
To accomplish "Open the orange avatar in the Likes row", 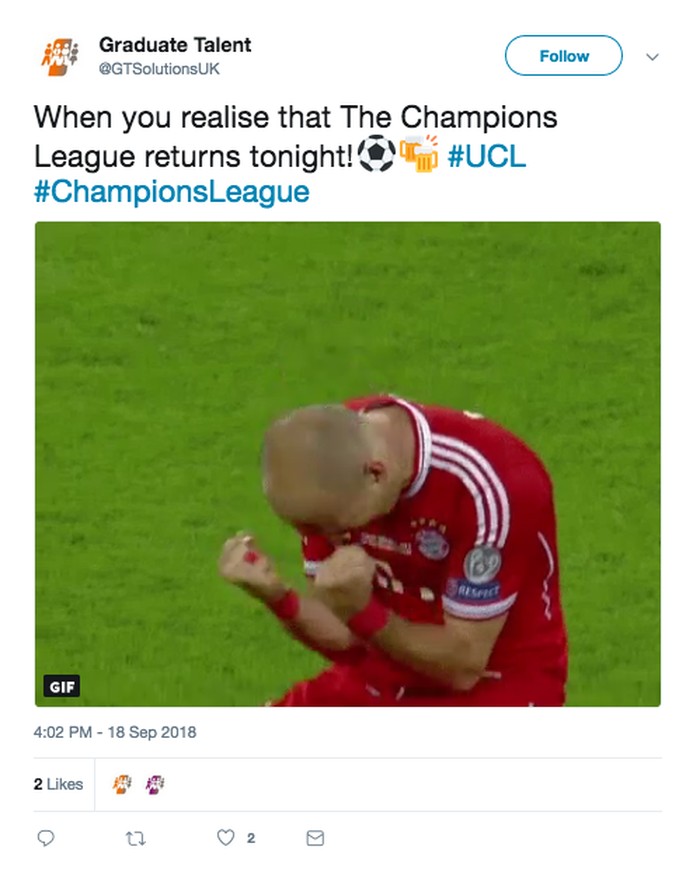I will [122, 784].
